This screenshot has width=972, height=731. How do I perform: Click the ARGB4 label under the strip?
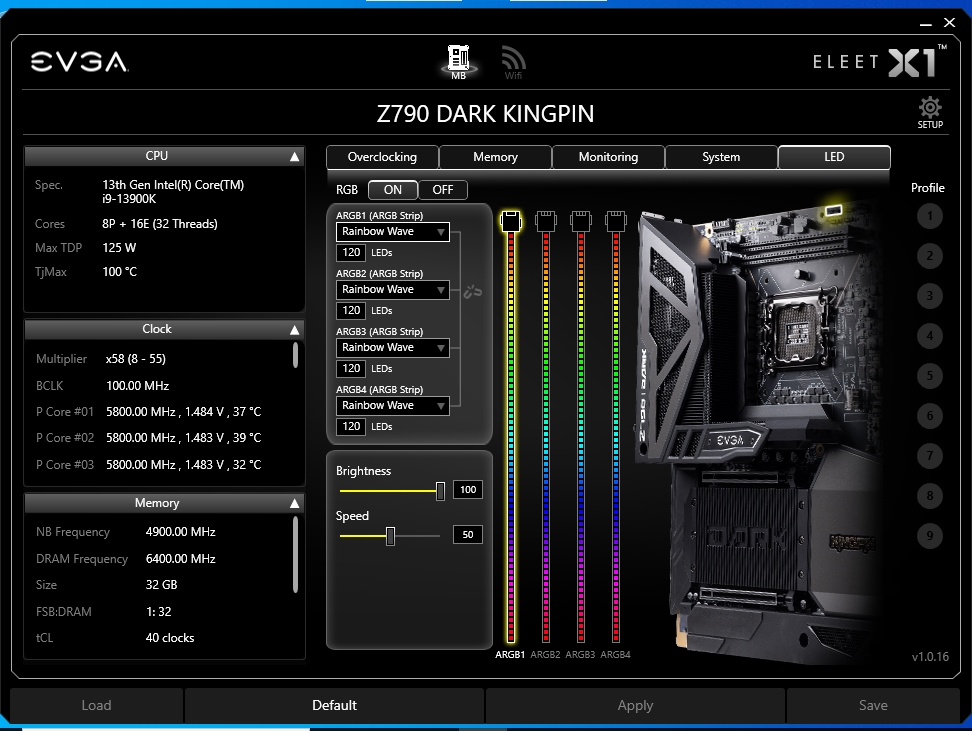[616, 655]
